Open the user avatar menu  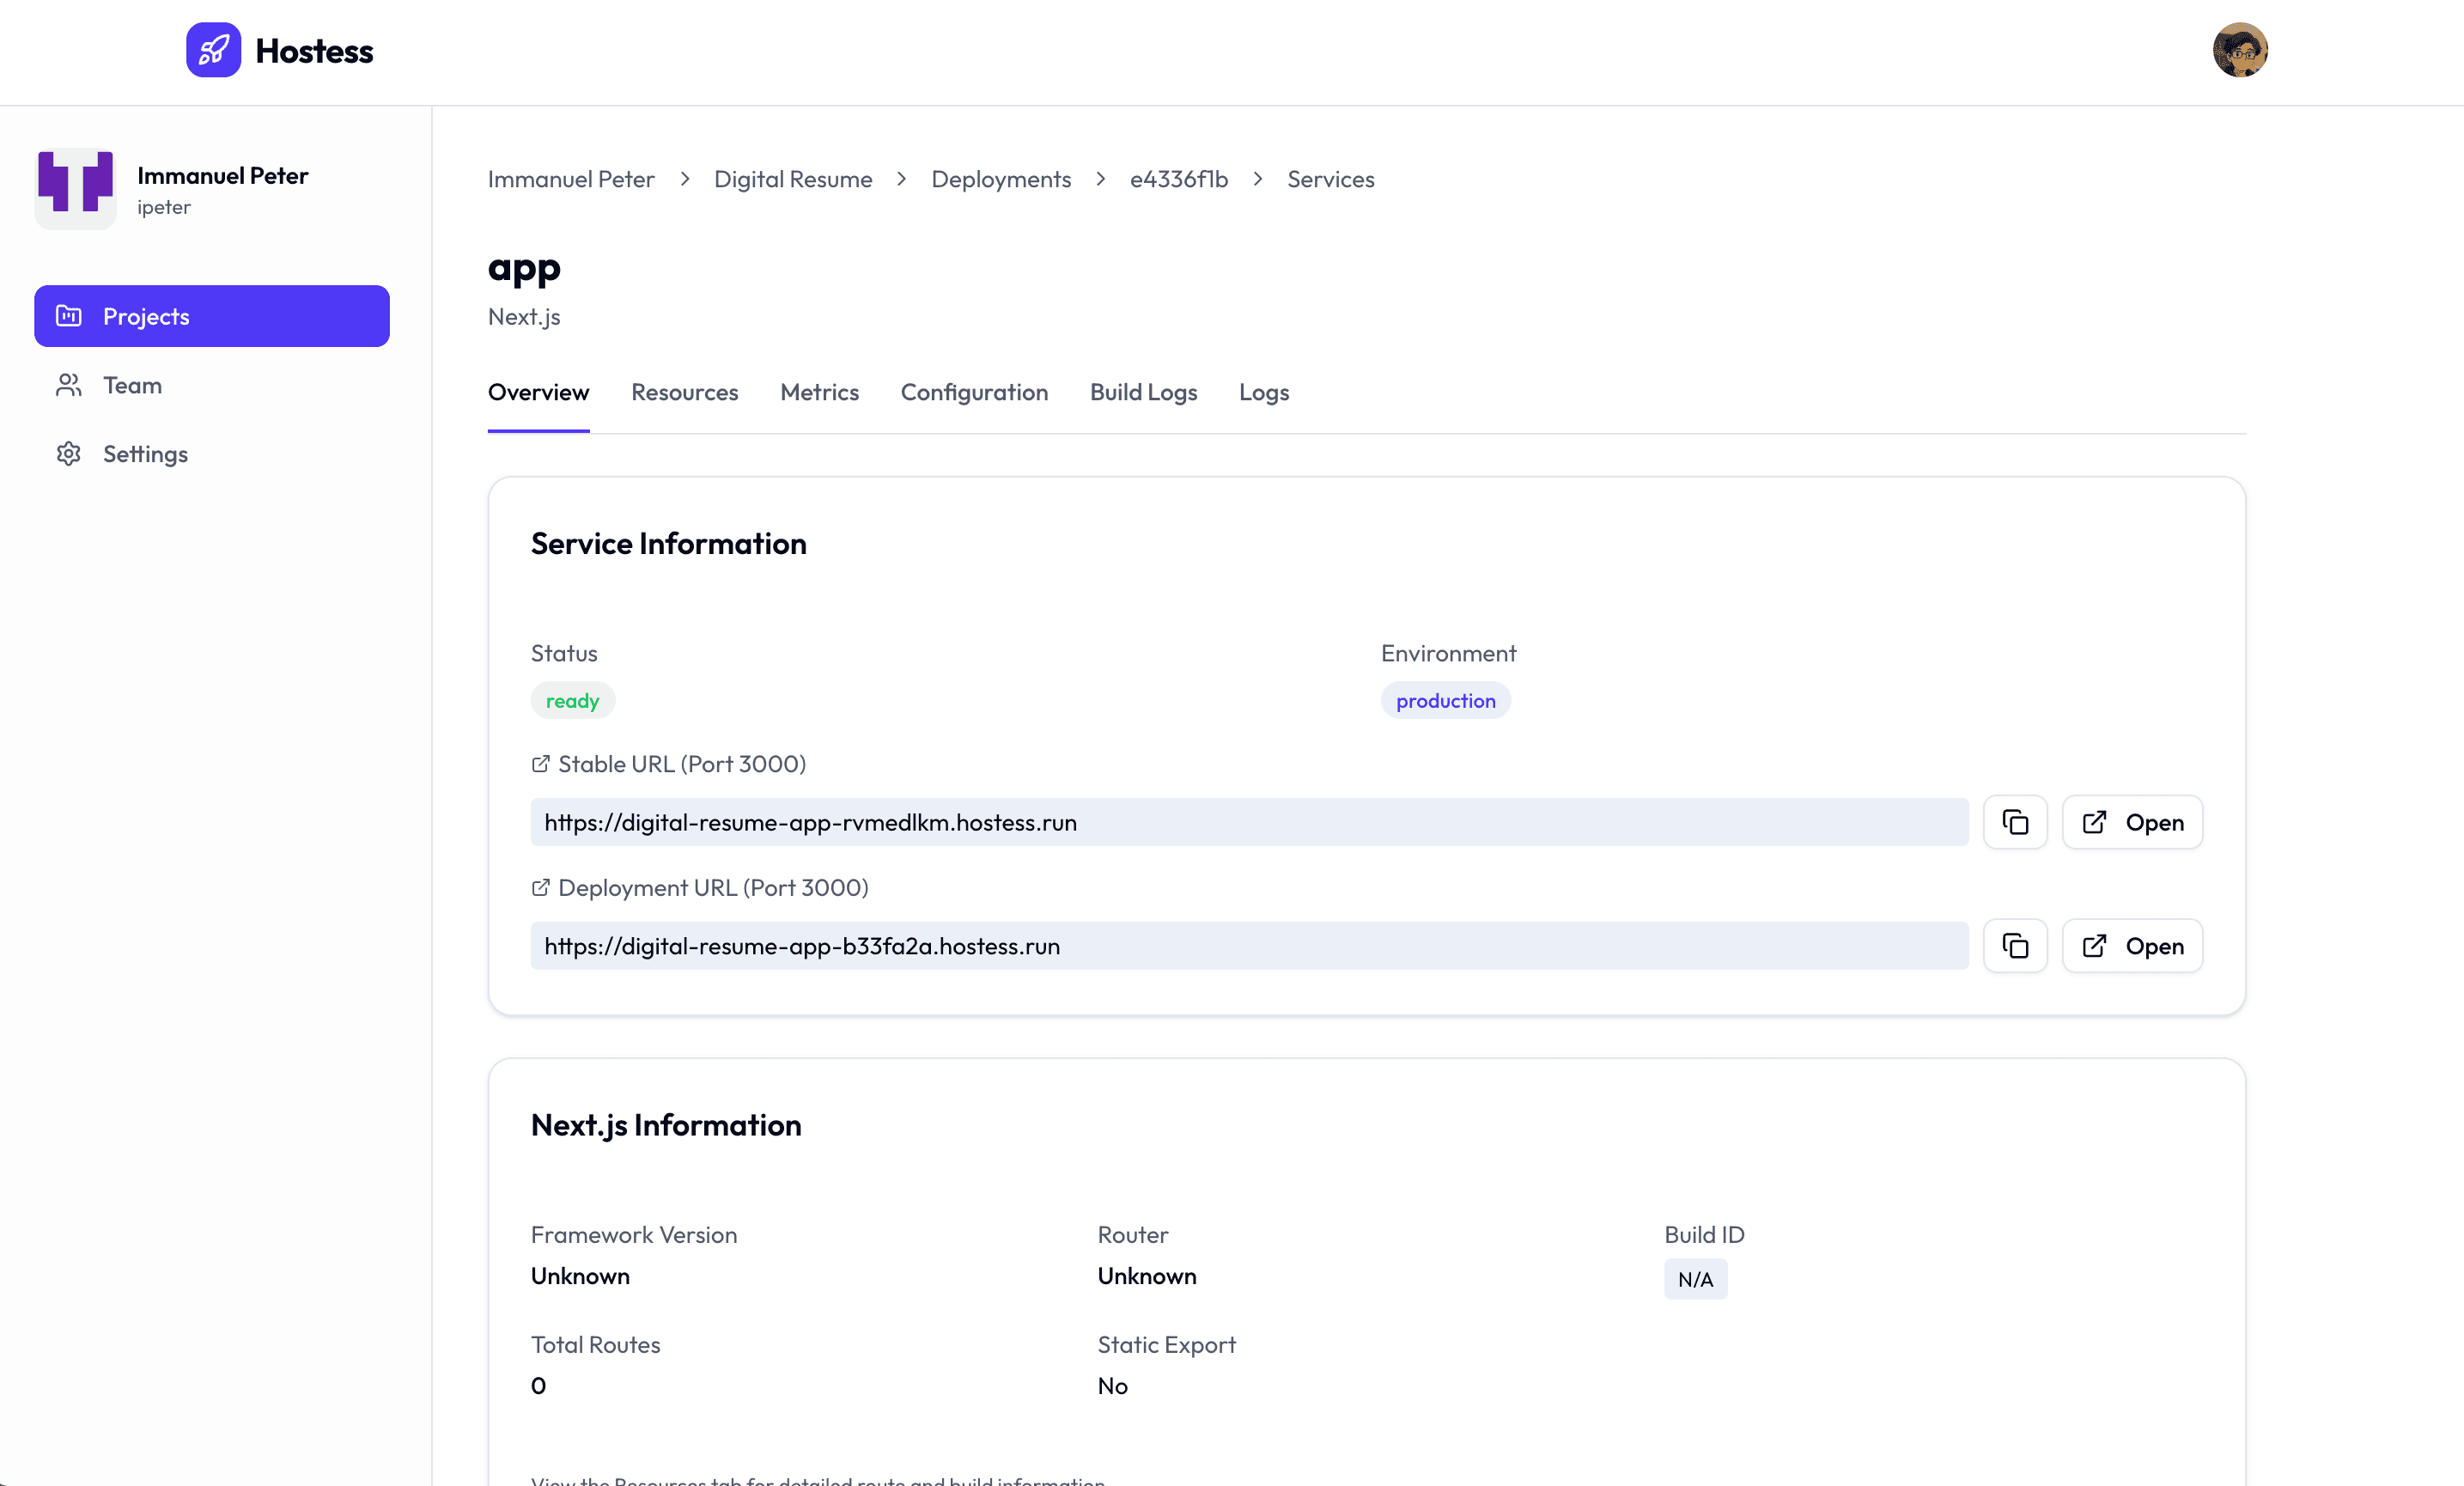pyautogui.click(x=2239, y=50)
